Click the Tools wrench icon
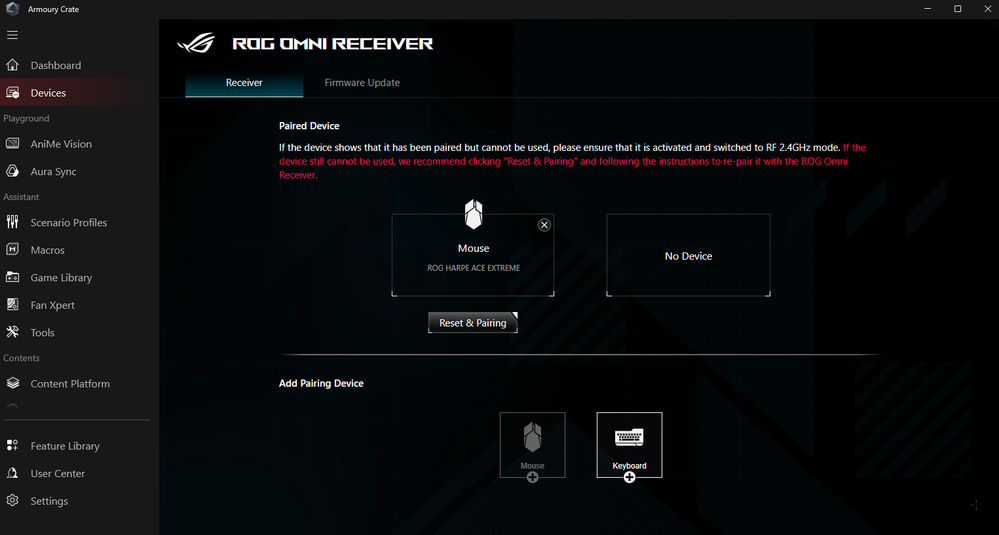 12,332
